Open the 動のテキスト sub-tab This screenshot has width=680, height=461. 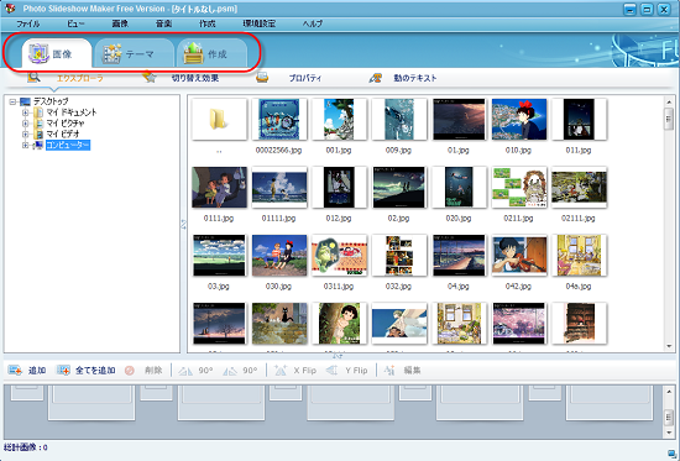pos(415,78)
